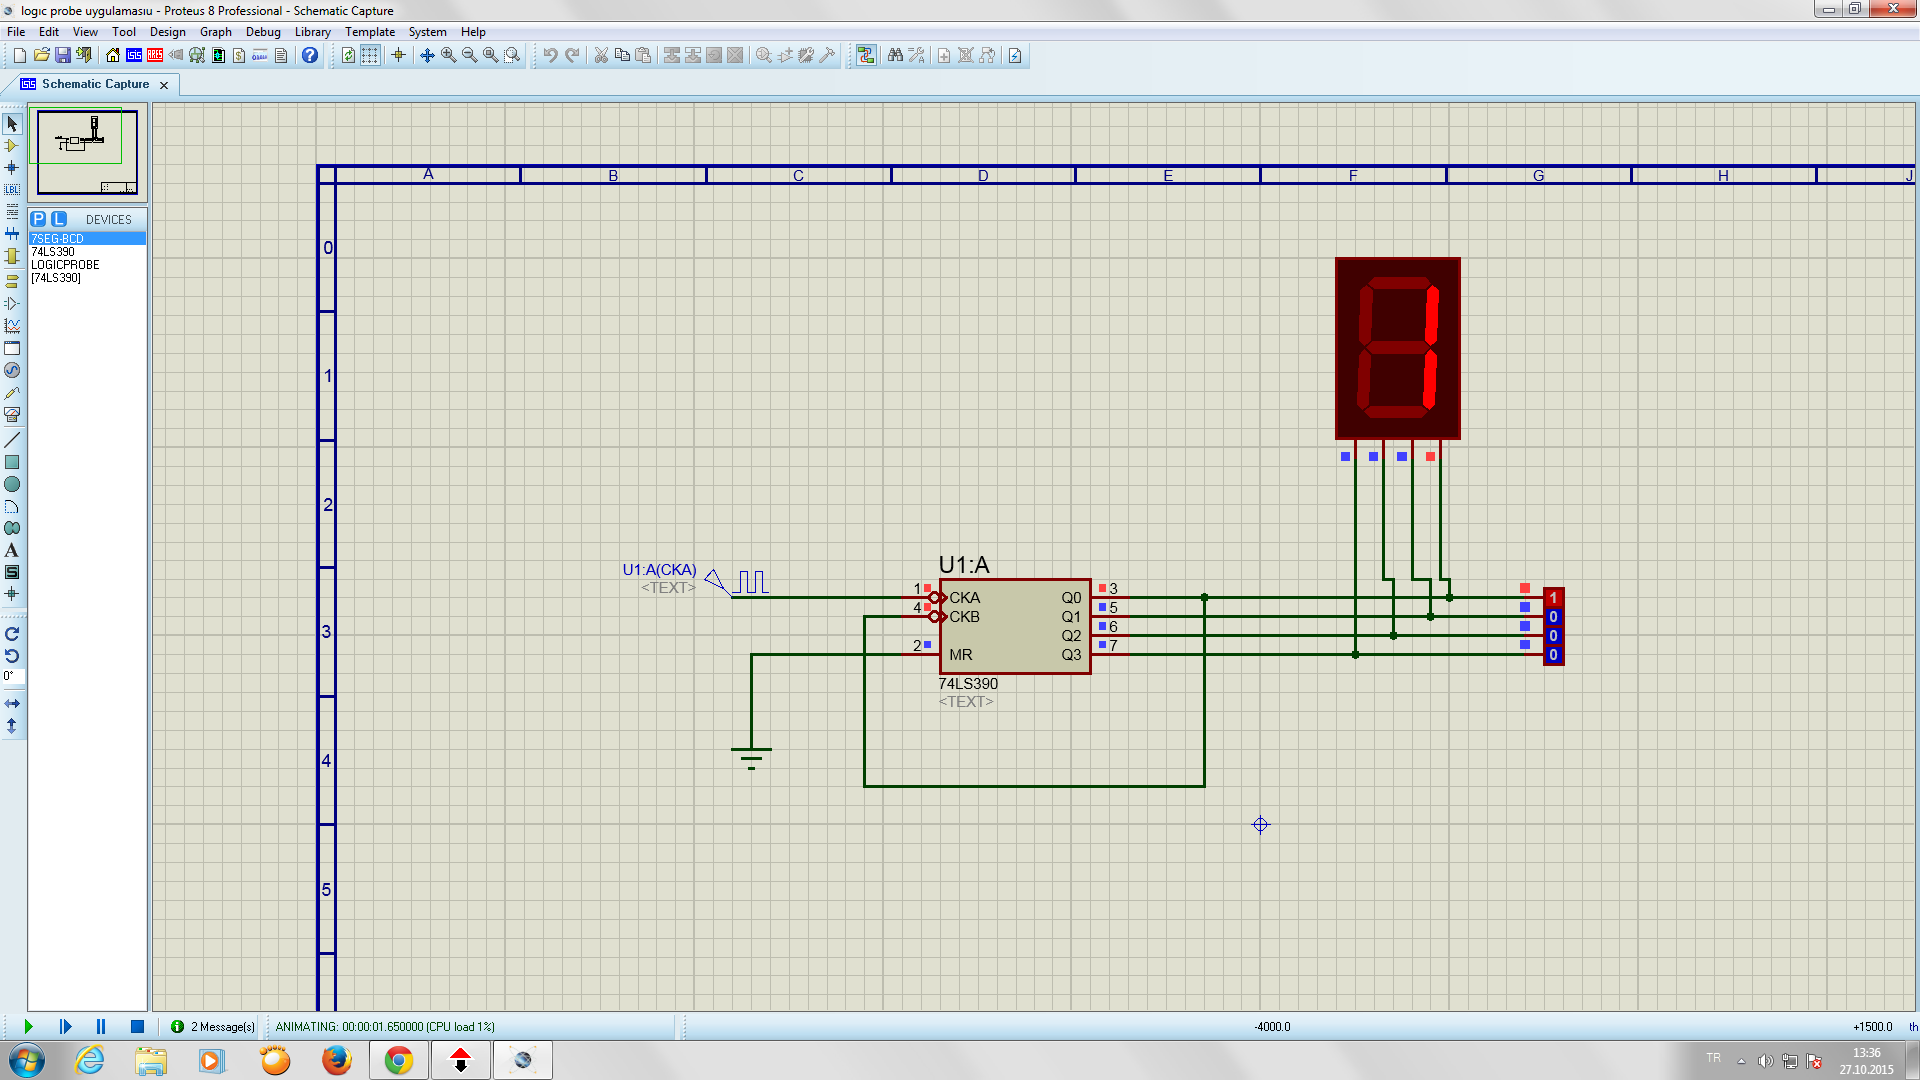The width and height of the screenshot is (1920, 1080).
Task: Open Library manager with L button
Action: click(59, 219)
